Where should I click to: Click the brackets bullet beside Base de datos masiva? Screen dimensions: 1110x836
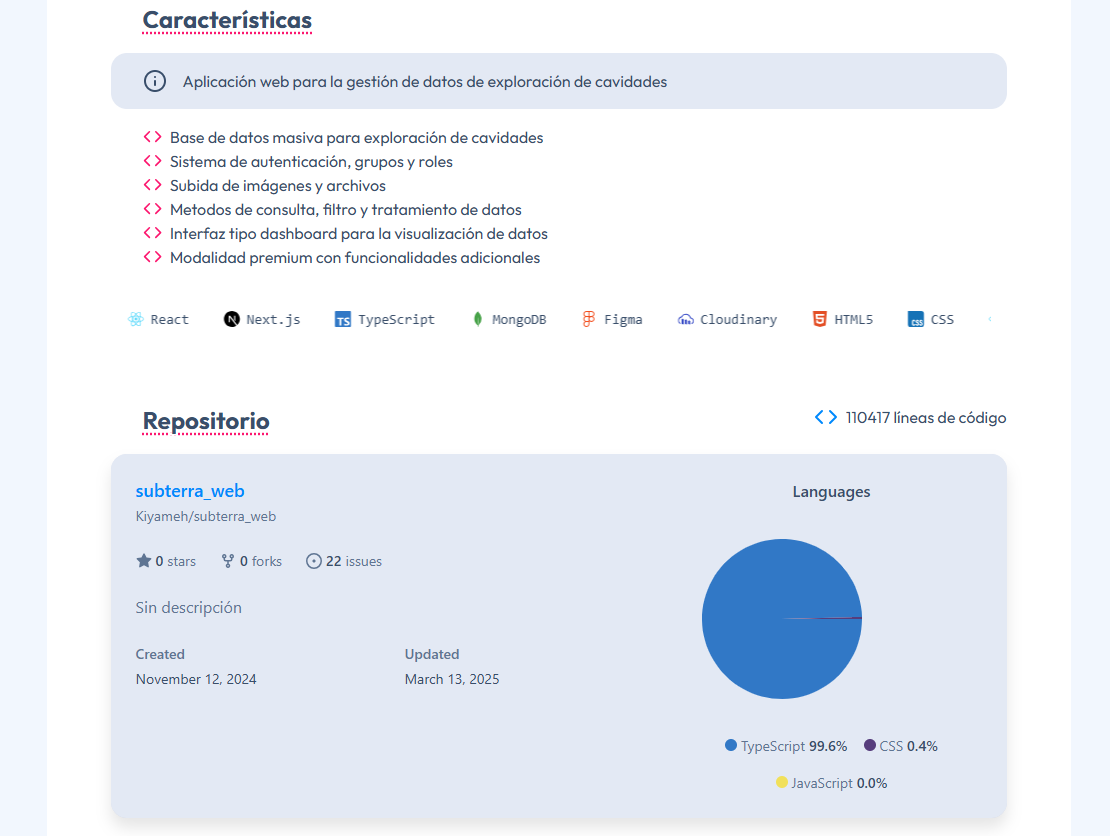[152, 137]
